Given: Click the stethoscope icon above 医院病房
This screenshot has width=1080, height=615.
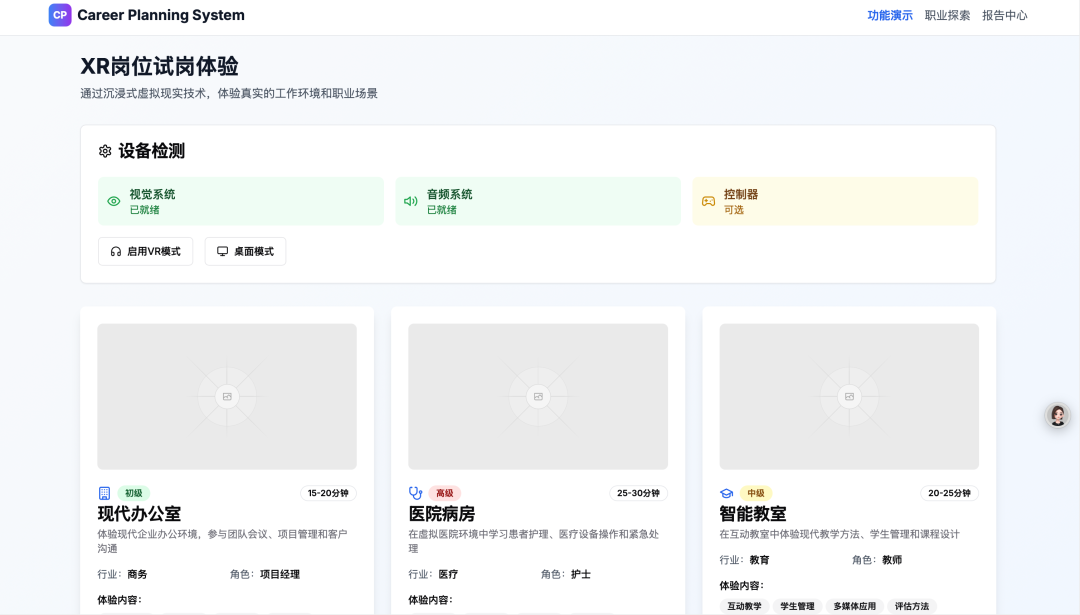Looking at the screenshot, I should coord(416,493).
